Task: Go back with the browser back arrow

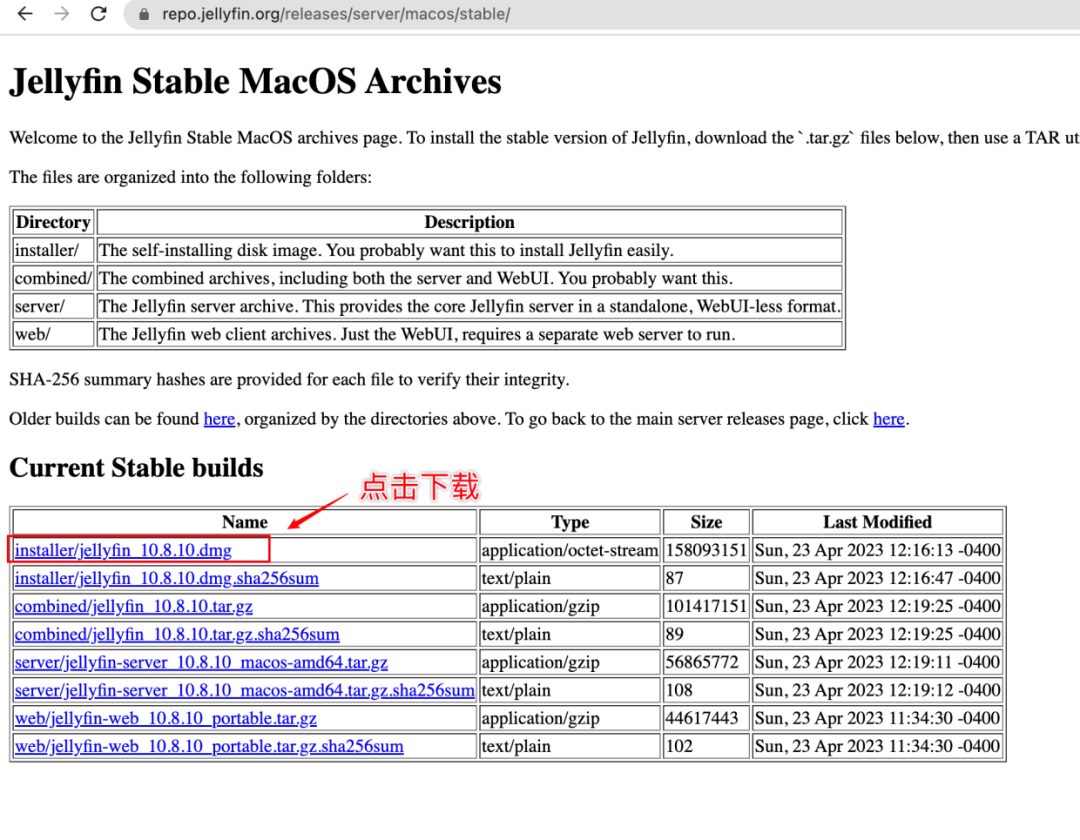Action: tap(25, 14)
